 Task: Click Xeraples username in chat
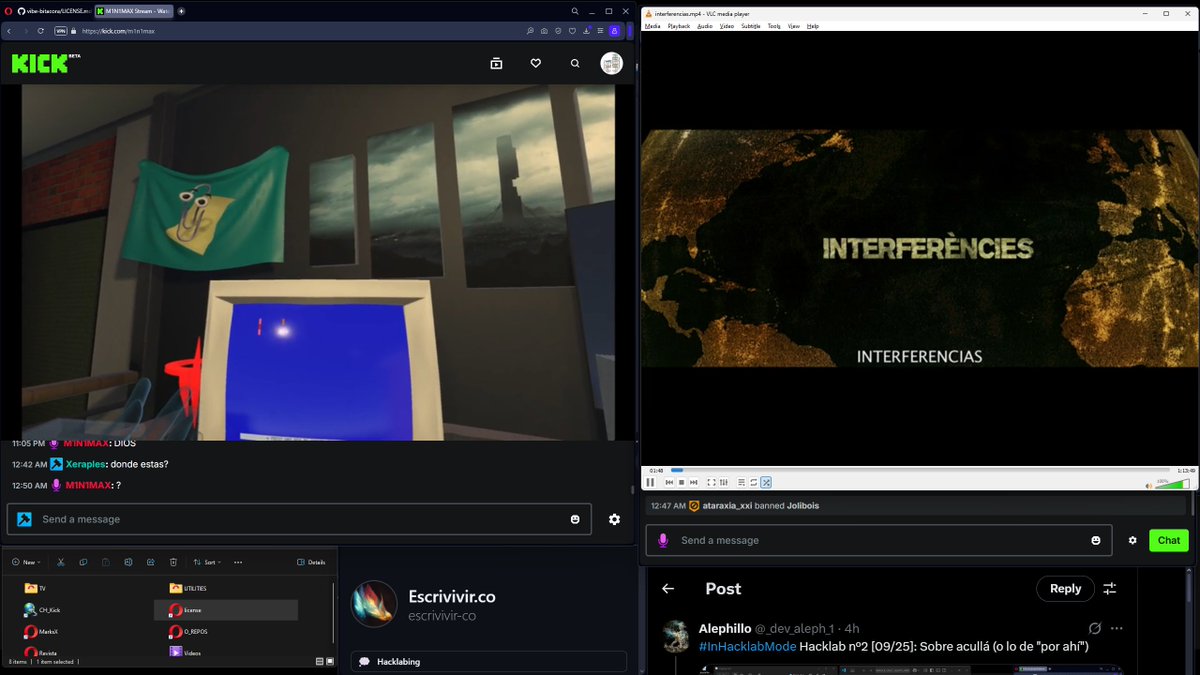pyautogui.click(x=85, y=464)
